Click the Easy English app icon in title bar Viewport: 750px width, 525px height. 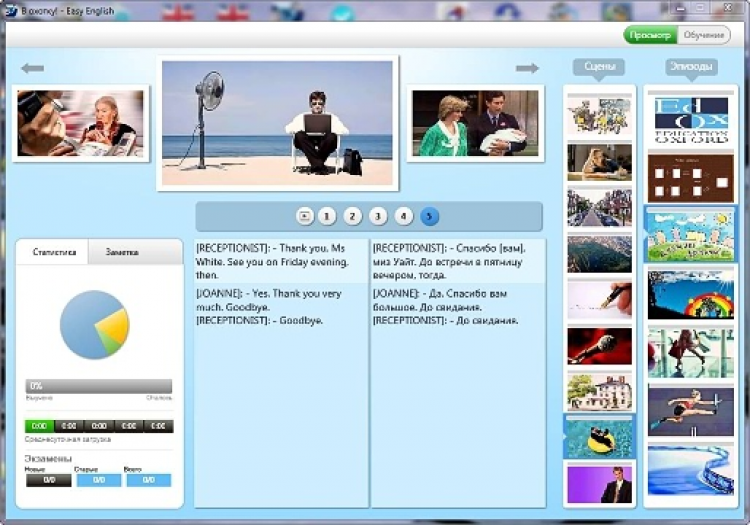pos(11,11)
